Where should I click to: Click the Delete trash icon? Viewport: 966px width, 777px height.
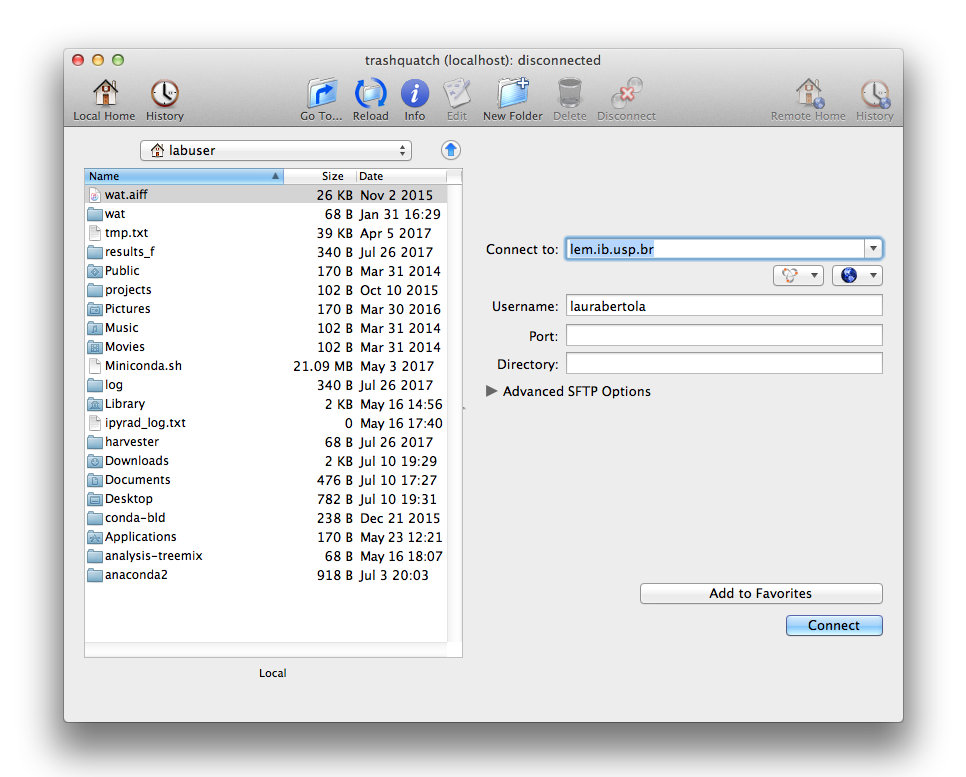570,100
